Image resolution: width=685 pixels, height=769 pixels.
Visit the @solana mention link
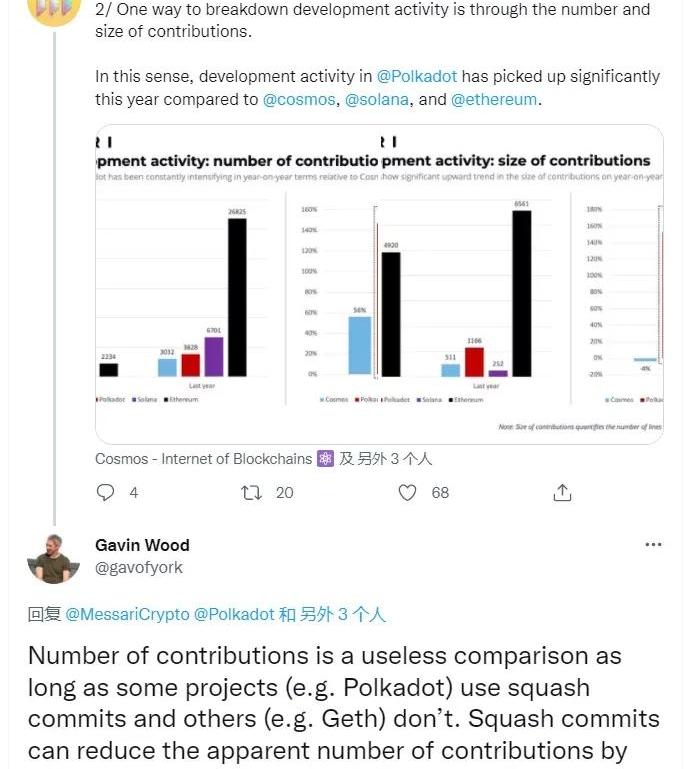coord(377,100)
